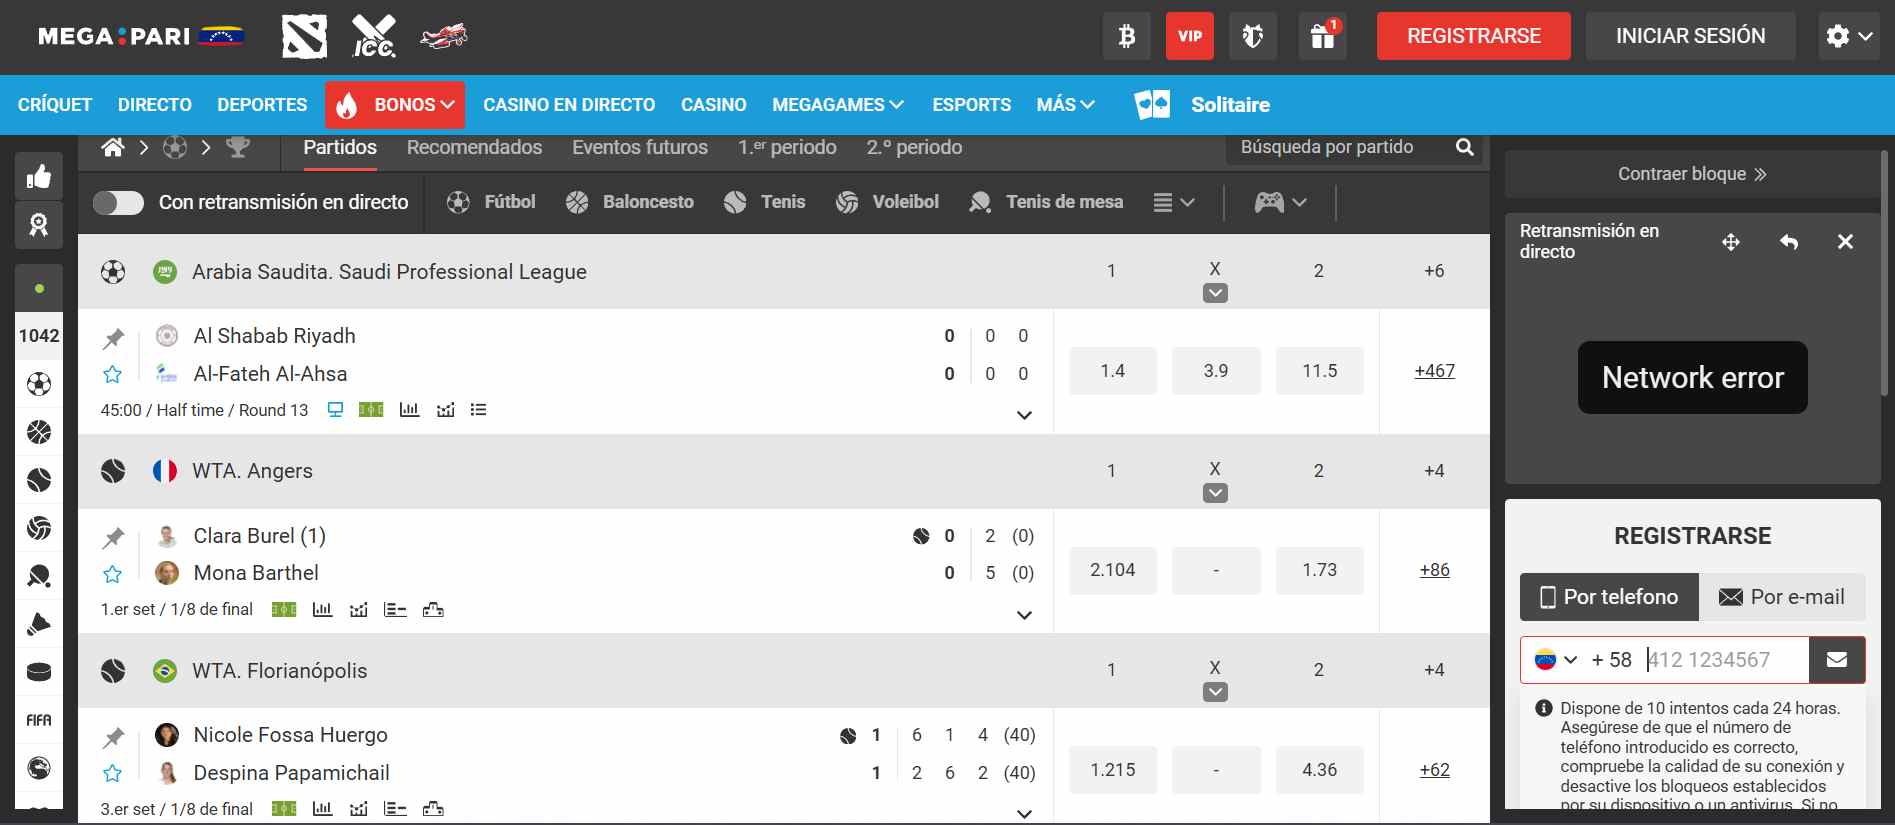Open the more sports list dropdown
The height and width of the screenshot is (825, 1895).
click(x=1174, y=203)
